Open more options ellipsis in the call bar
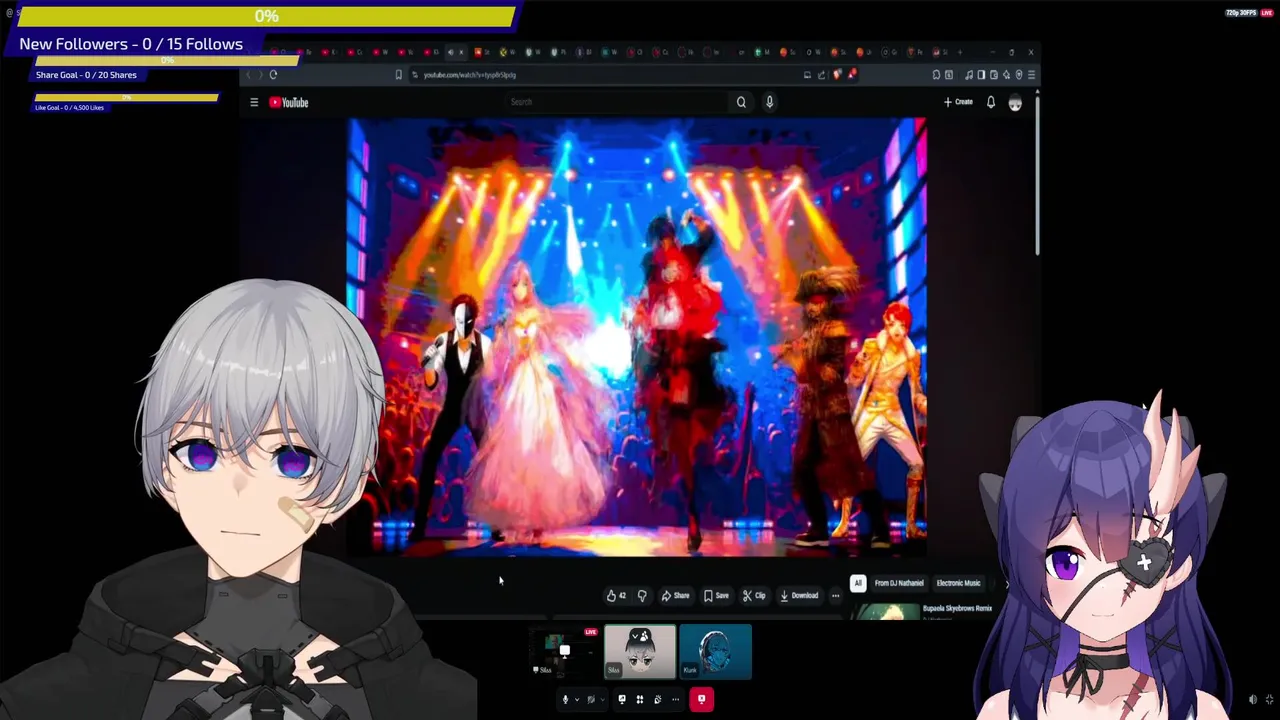The width and height of the screenshot is (1280, 720). [x=676, y=700]
